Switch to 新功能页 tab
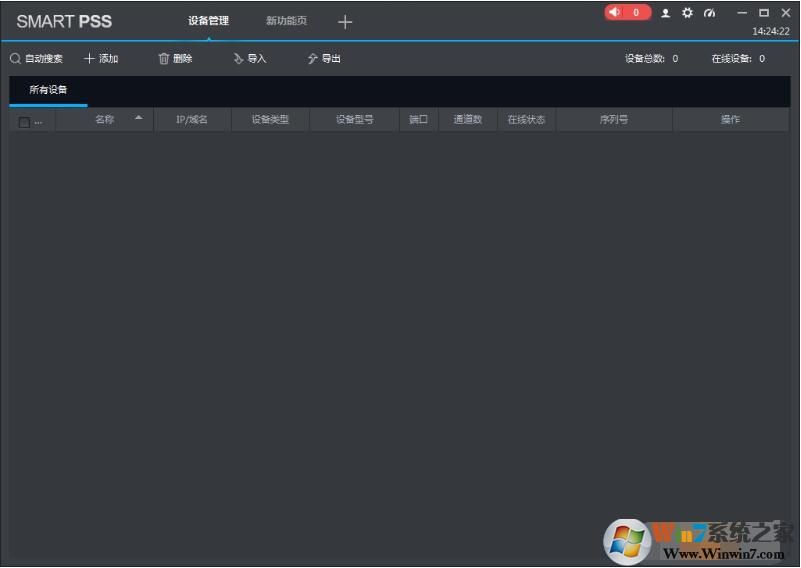Viewport: 801px width, 568px height. (x=286, y=21)
